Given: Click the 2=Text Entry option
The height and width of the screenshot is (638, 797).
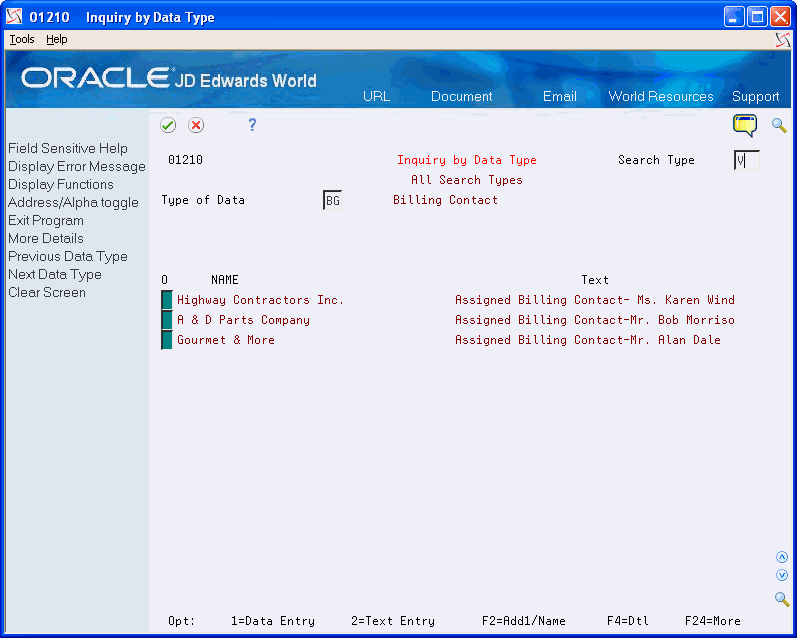Looking at the screenshot, I should tap(393, 621).
